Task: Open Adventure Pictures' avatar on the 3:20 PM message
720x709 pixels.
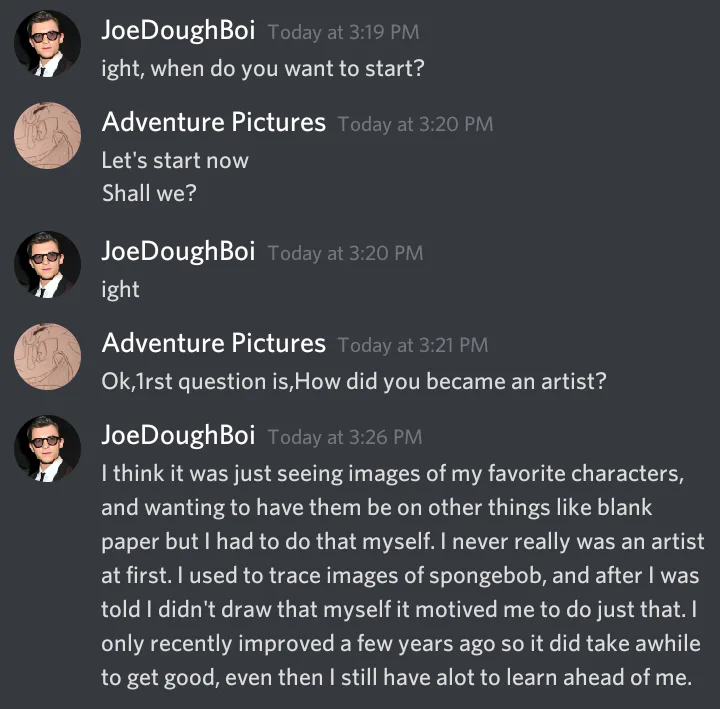Action: tap(47, 135)
